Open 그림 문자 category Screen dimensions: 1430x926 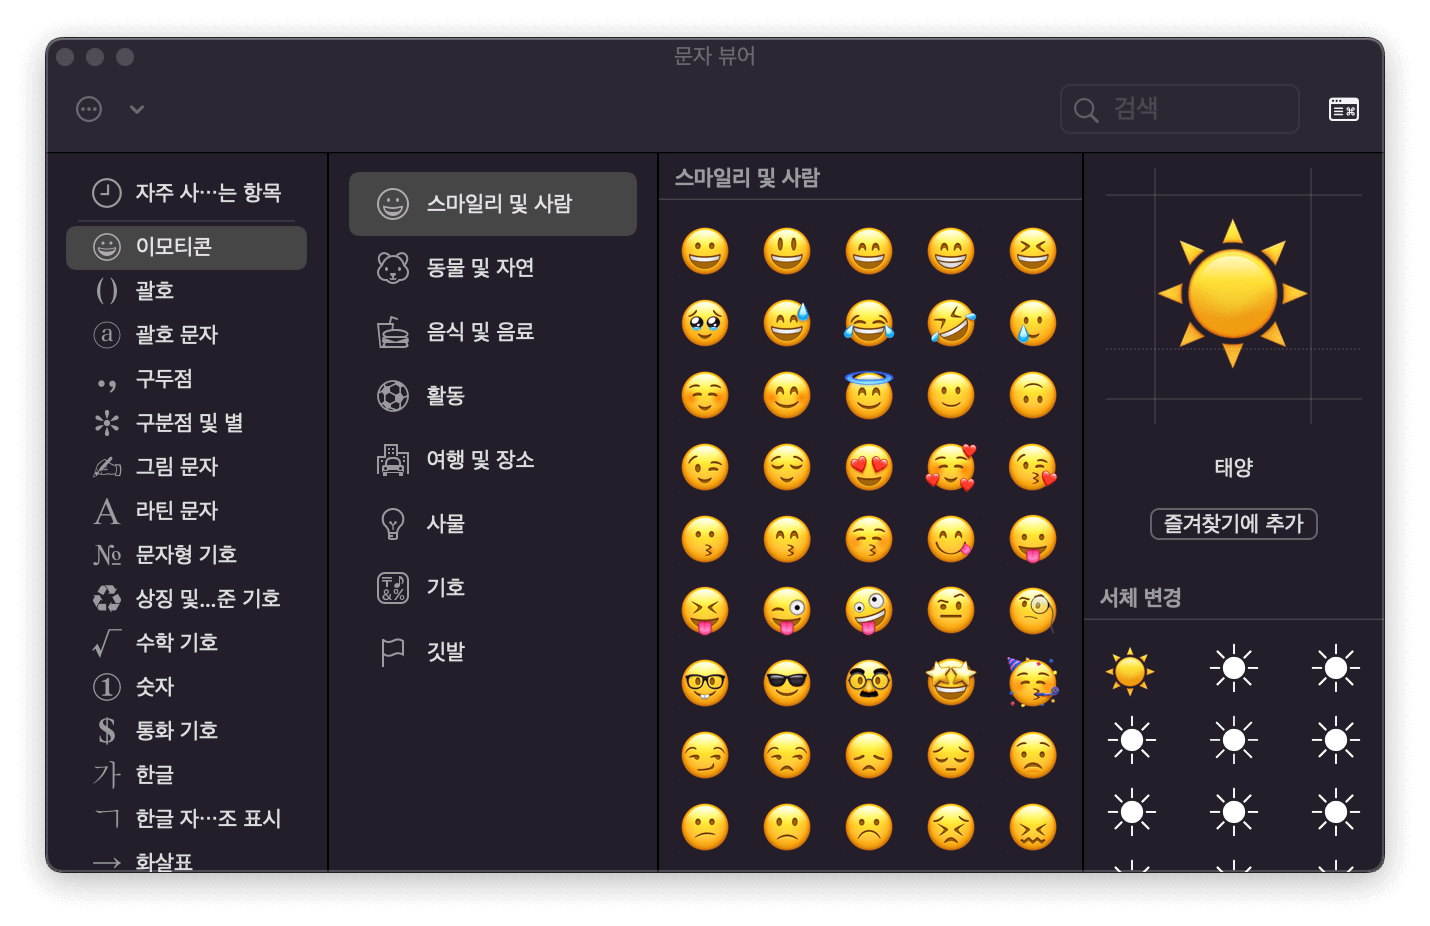click(x=186, y=467)
